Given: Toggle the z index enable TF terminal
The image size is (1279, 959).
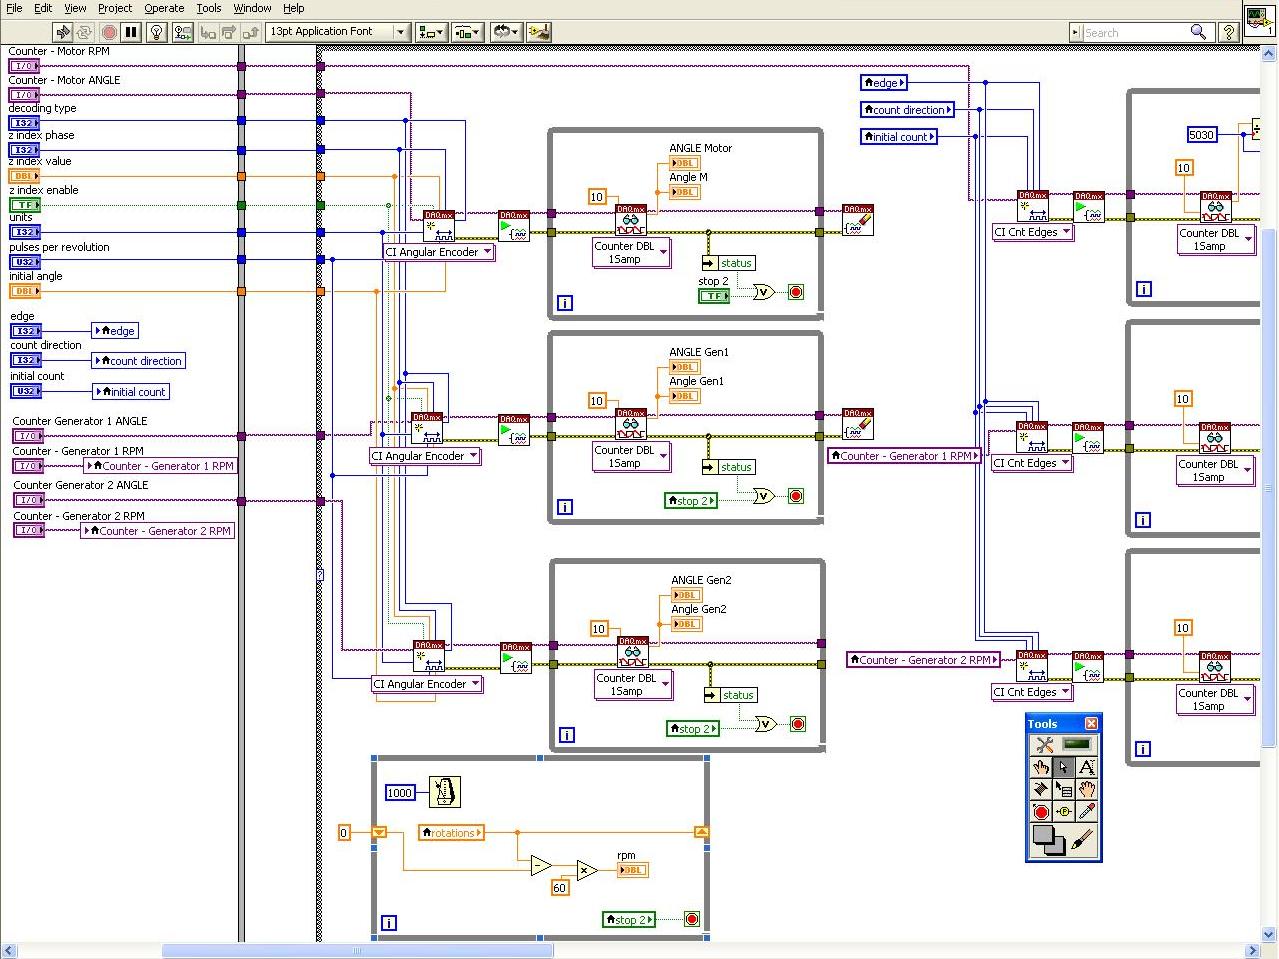Looking at the screenshot, I should pyautogui.click(x=25, y=205).
